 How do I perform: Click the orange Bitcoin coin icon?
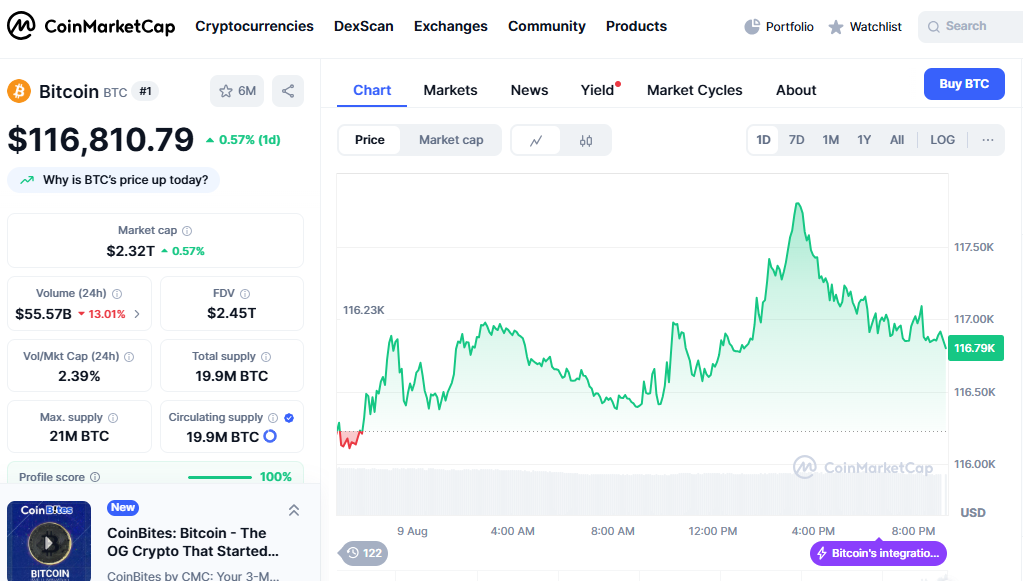(x=19, y=91)
